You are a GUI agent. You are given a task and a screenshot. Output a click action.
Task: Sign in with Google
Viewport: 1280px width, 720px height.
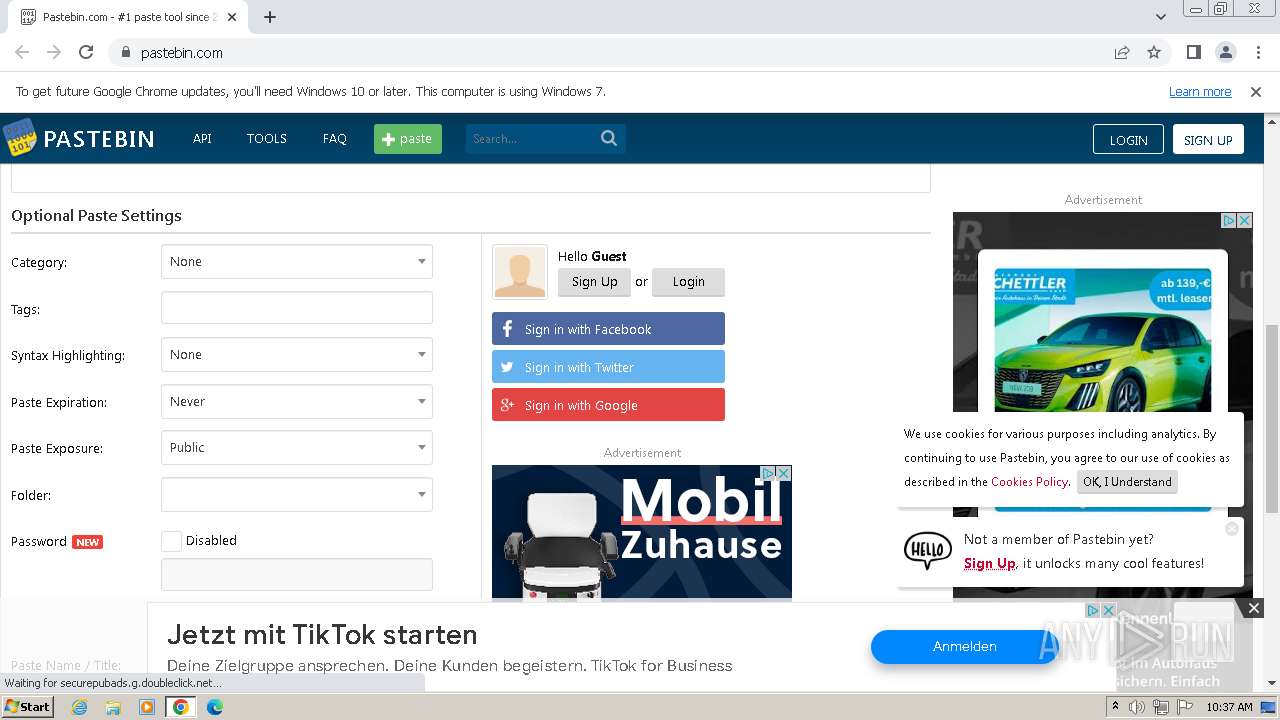point(608,405)
